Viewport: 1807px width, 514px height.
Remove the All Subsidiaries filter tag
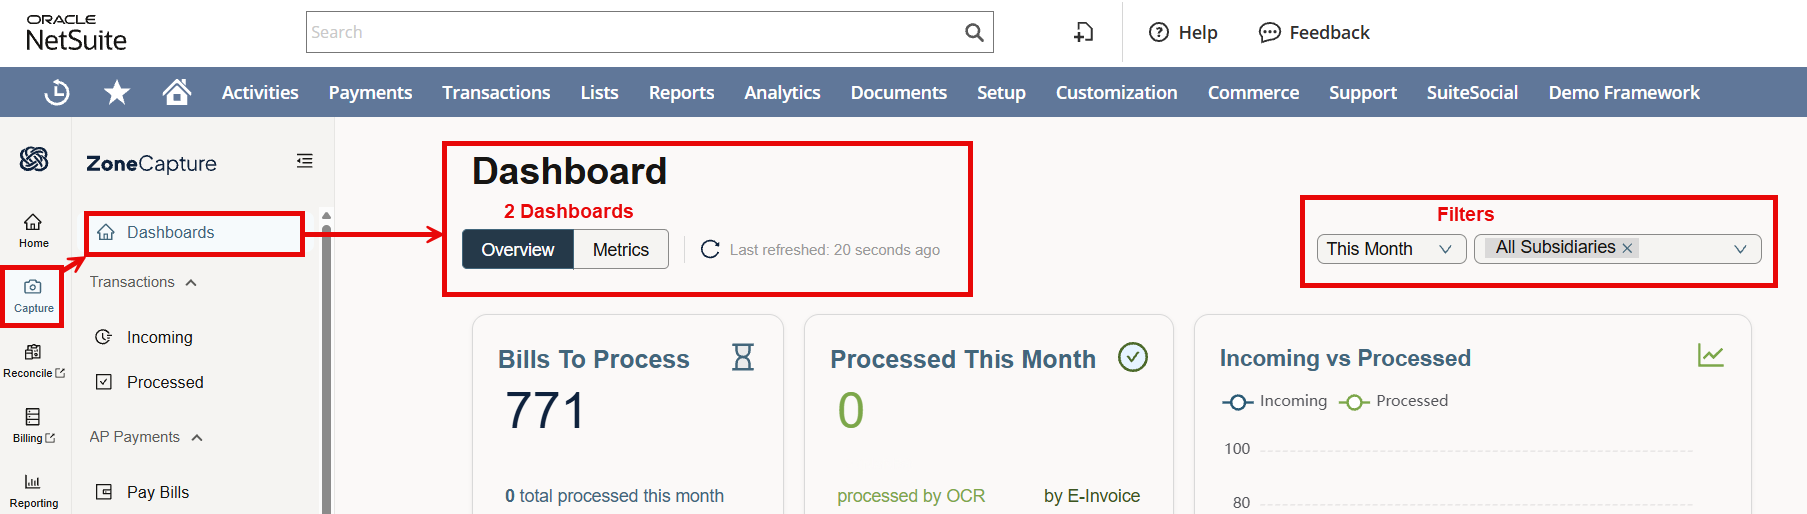pos(1627,248)
